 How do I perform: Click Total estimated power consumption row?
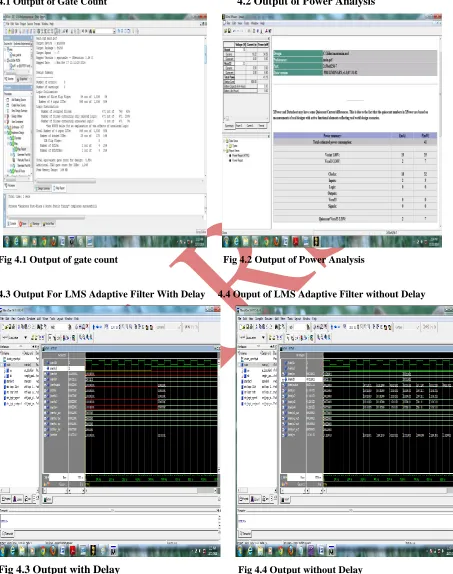tap(355, 142)
